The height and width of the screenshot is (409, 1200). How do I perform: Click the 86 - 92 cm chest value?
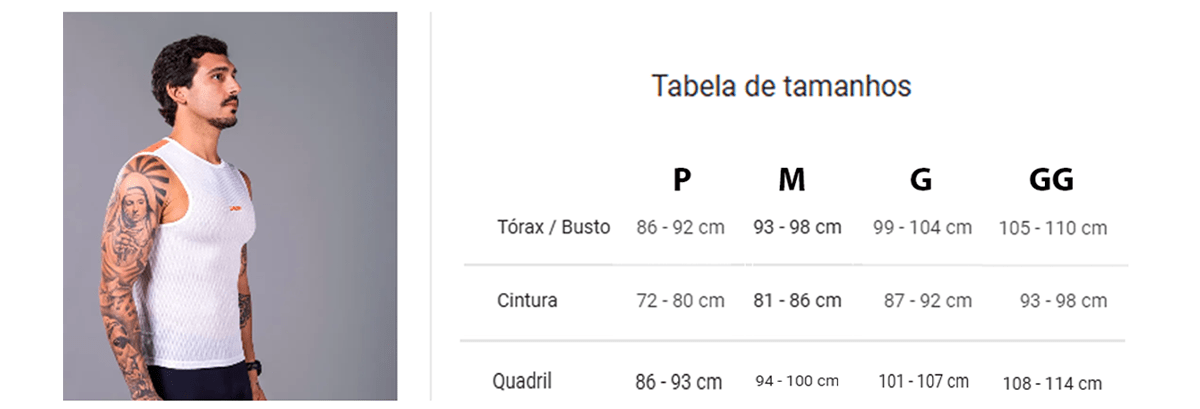pos(680,227)
